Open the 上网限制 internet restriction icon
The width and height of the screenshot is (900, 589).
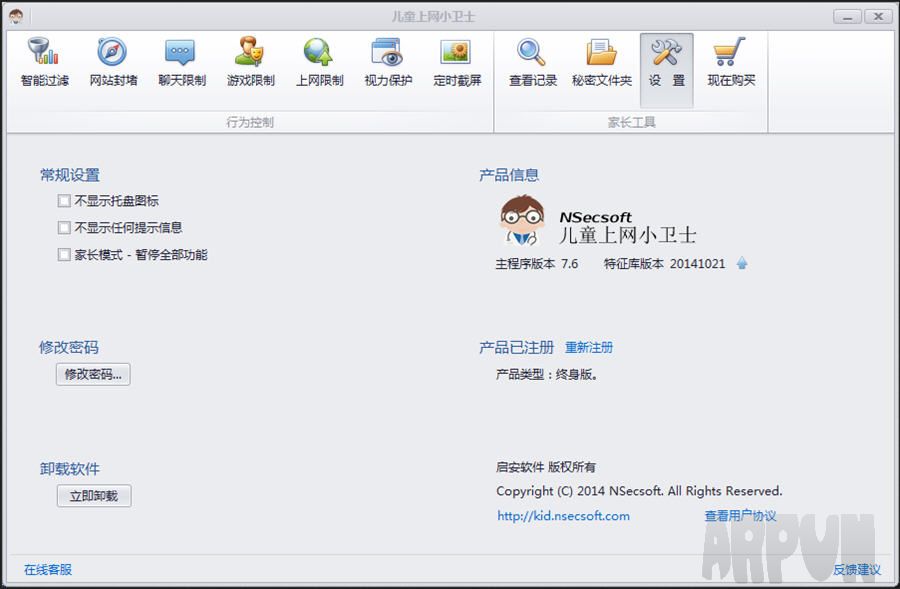(319, 62)
